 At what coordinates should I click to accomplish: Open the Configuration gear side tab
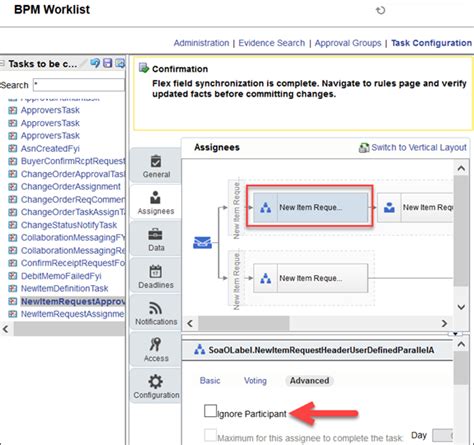156,386
